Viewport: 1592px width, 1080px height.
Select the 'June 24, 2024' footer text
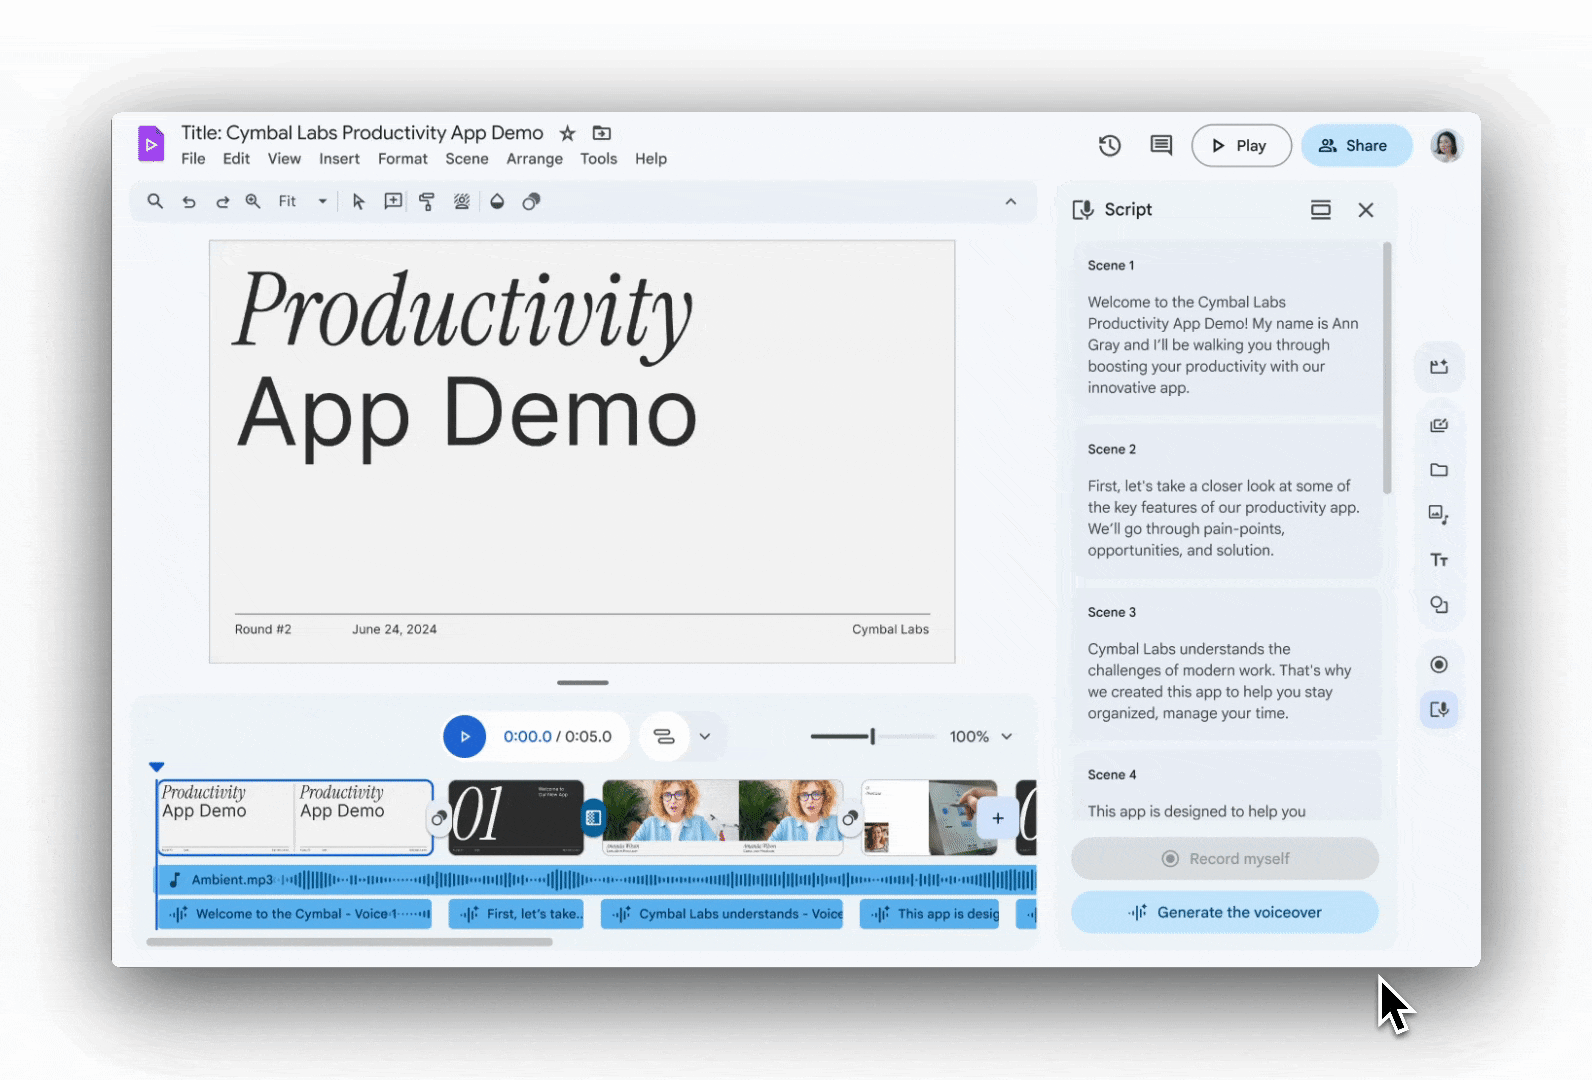pyautogui.click(x=394, y=629)
